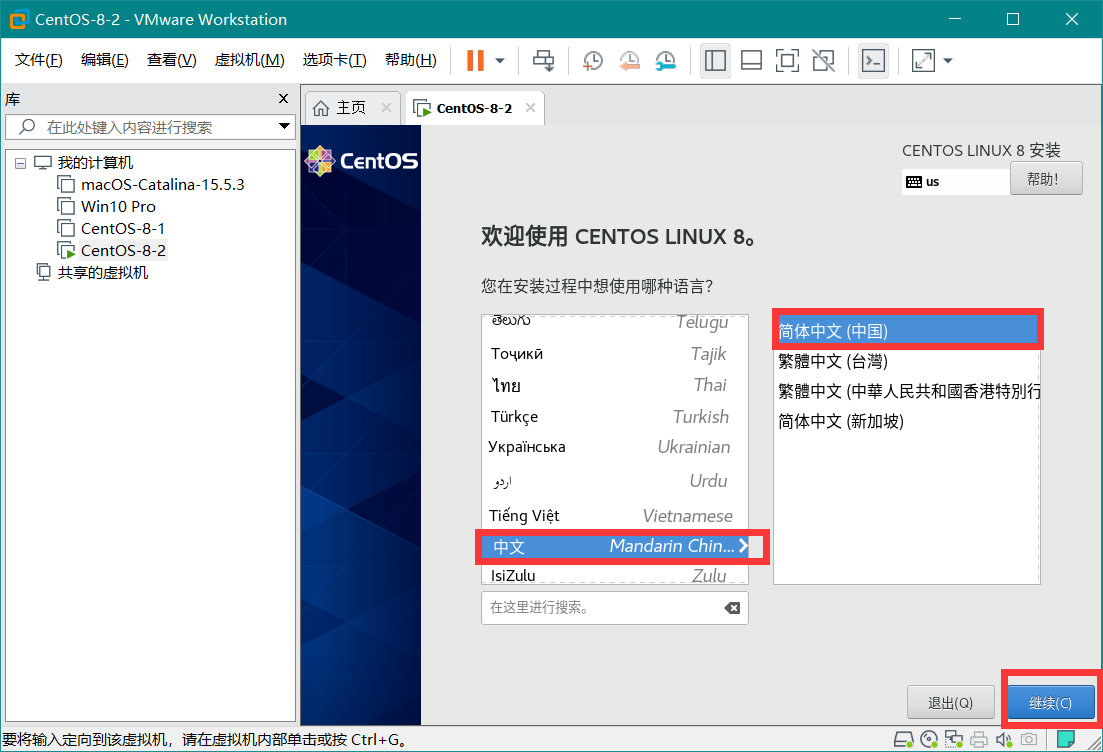This screenshot has width=1103, height=752.
Task: Enter full screen mode from the toolbar
Action: [787, 61]
